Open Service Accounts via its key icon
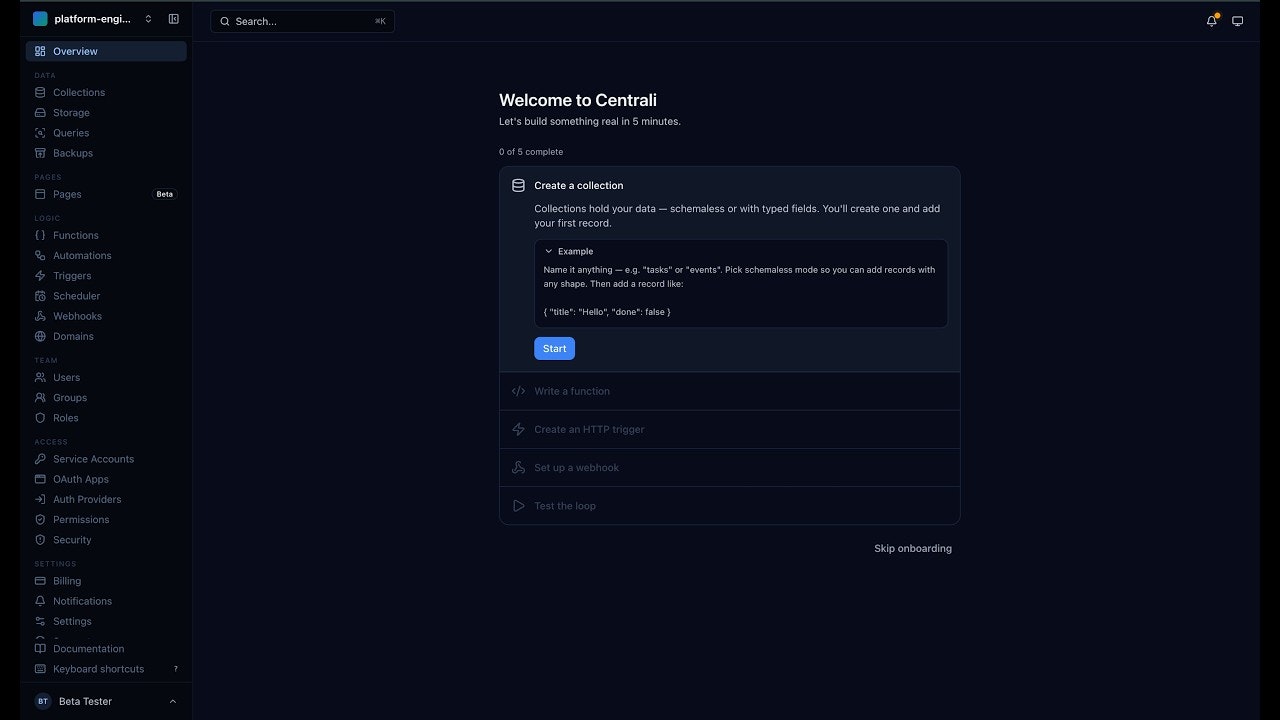1280x720 pixels. [x=40, y=459]
